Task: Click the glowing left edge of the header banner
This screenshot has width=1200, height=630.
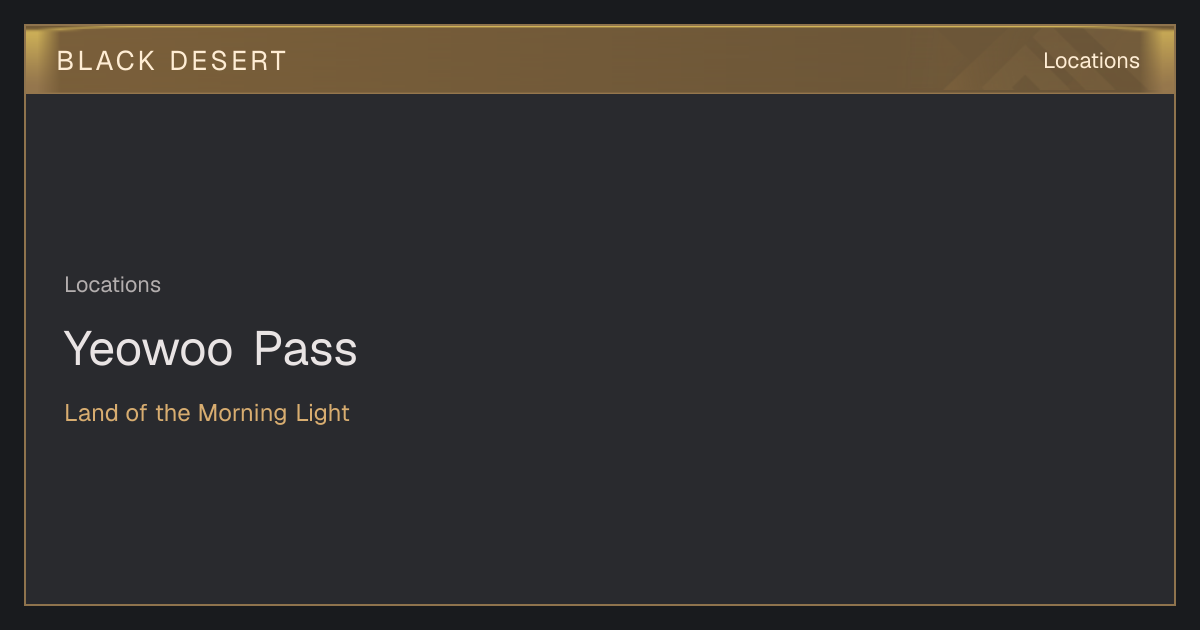Action: (x=36, y=60)
